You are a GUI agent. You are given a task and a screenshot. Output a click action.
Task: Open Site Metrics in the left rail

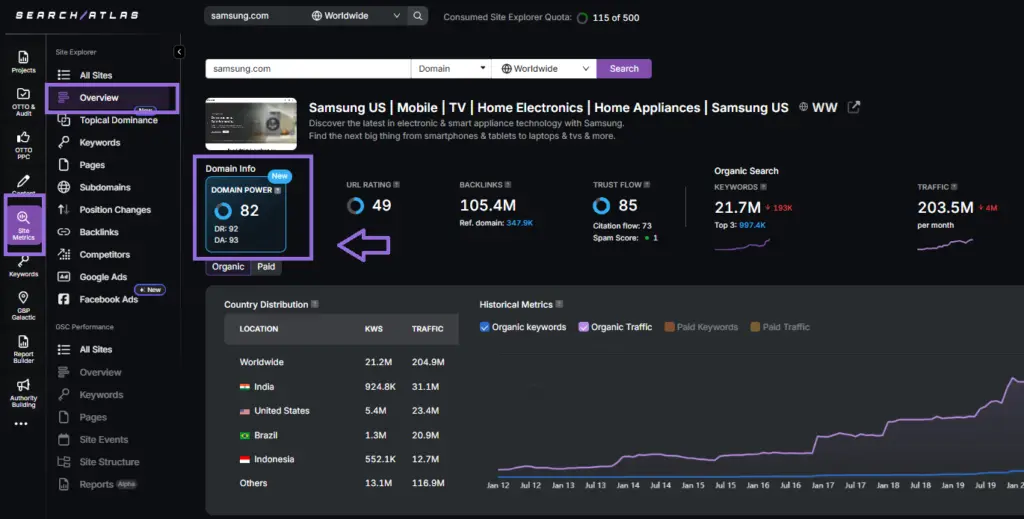[24, 225]
